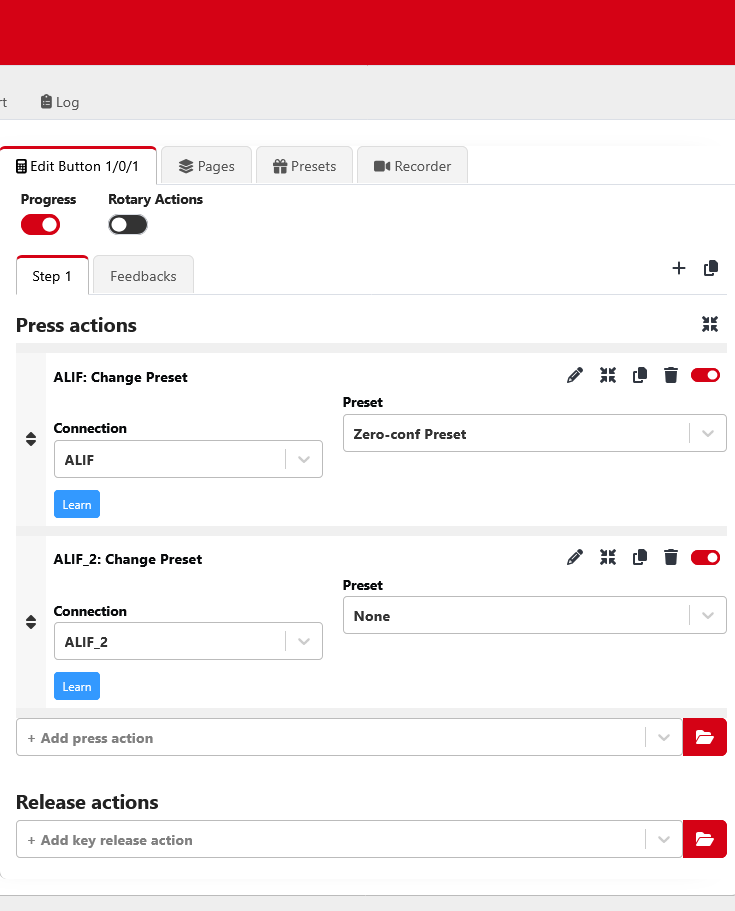Screen dimensions: 735x911
Task: Expand the Add press action dropdown
Action: tap(663, 738)
